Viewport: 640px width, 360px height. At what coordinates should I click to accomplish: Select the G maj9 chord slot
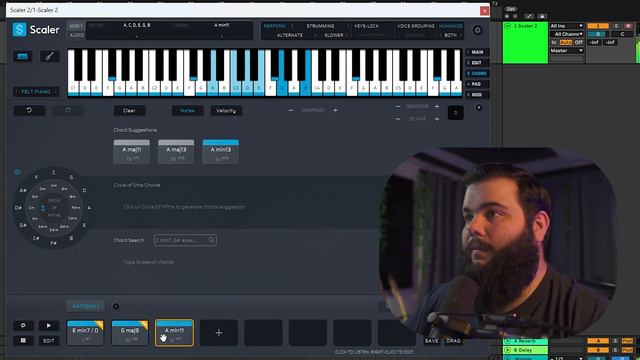pyautogui.click(x=130, y=333)
